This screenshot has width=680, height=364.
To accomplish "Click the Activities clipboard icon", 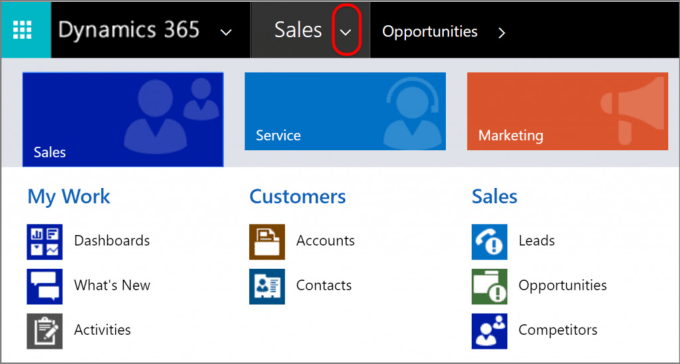I will pos(45,331).
